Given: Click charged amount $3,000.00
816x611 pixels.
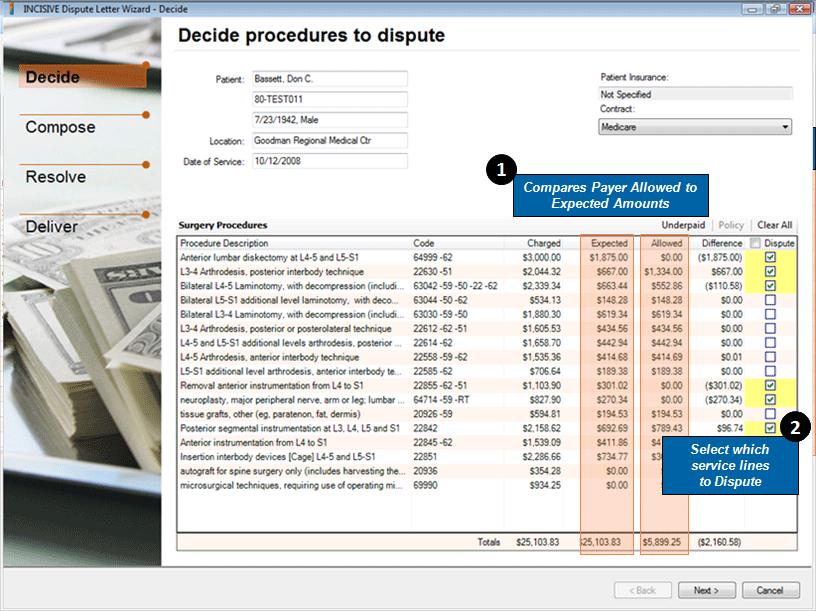Looking at the screenshot, I should point(542,257).
